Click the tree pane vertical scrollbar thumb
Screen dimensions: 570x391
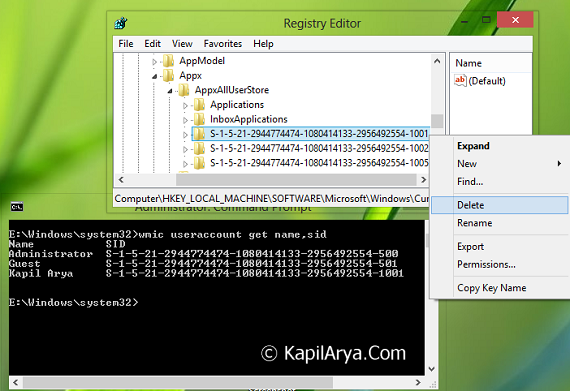click(x=437, y=121)
